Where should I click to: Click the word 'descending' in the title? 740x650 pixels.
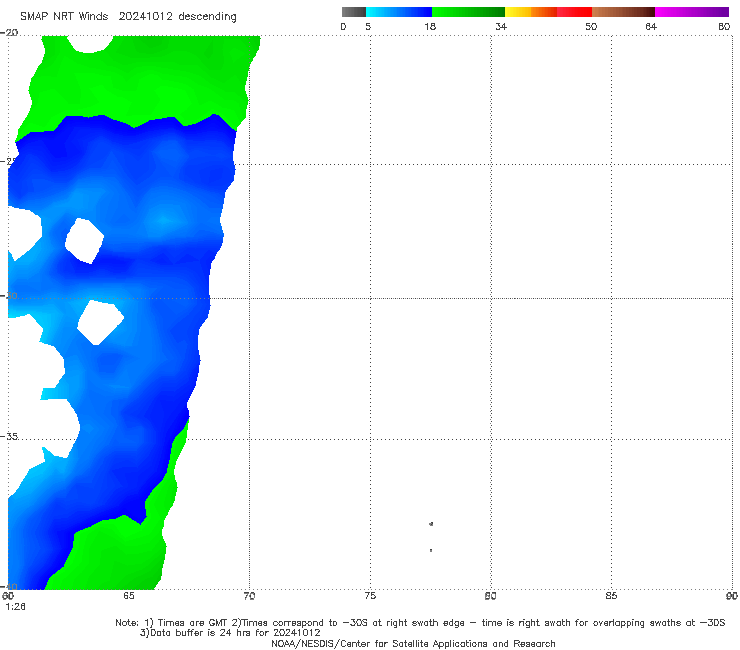pyautogui.click(x=208, y=17)
